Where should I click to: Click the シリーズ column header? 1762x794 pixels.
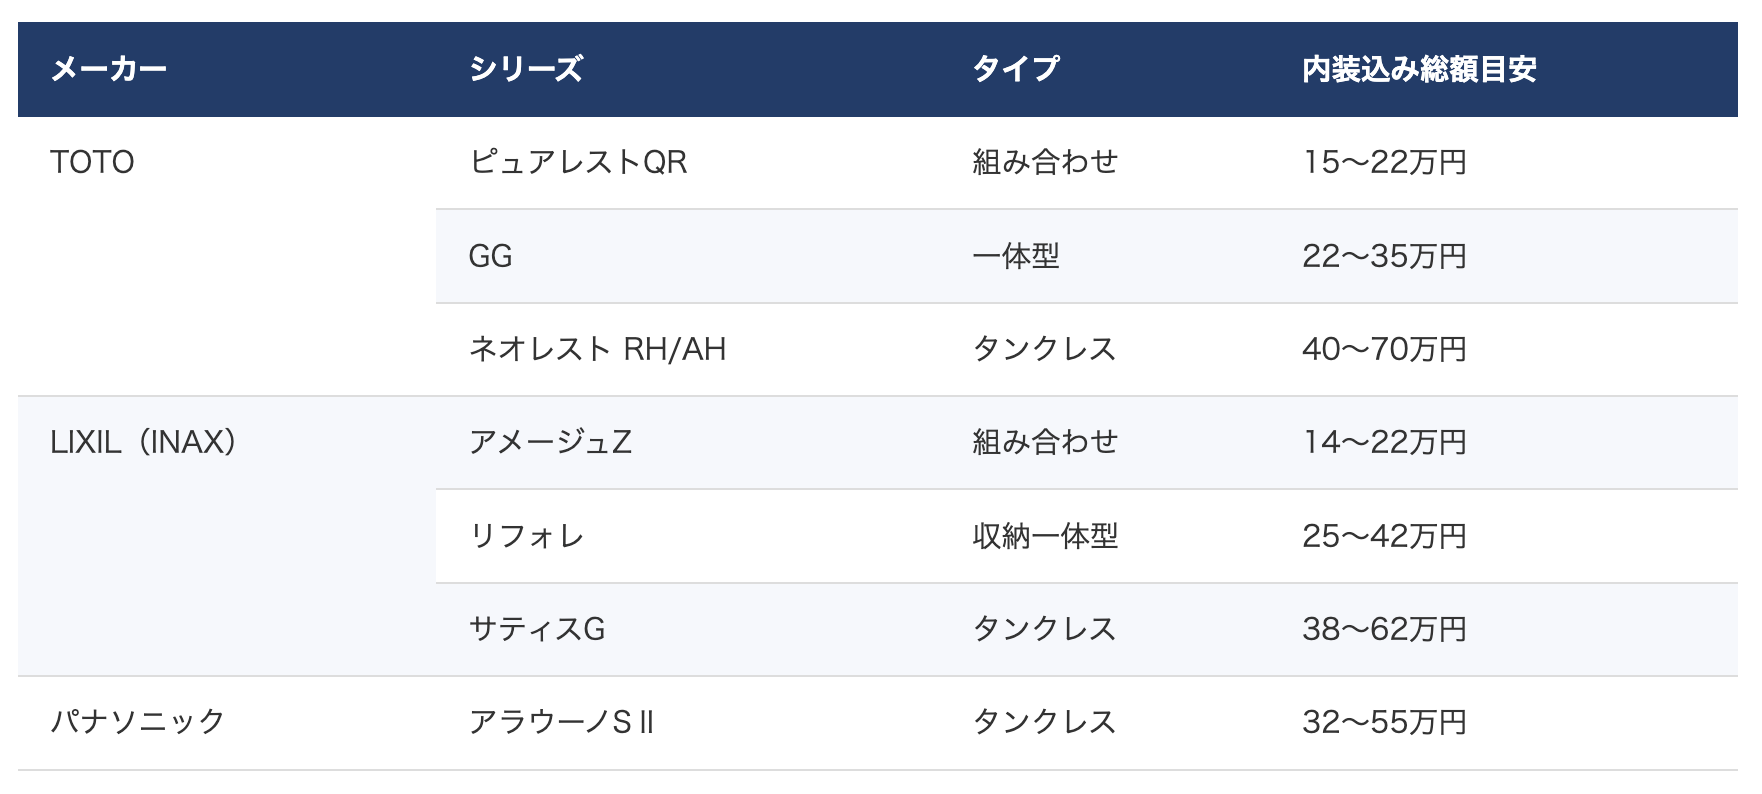[526, 69]
